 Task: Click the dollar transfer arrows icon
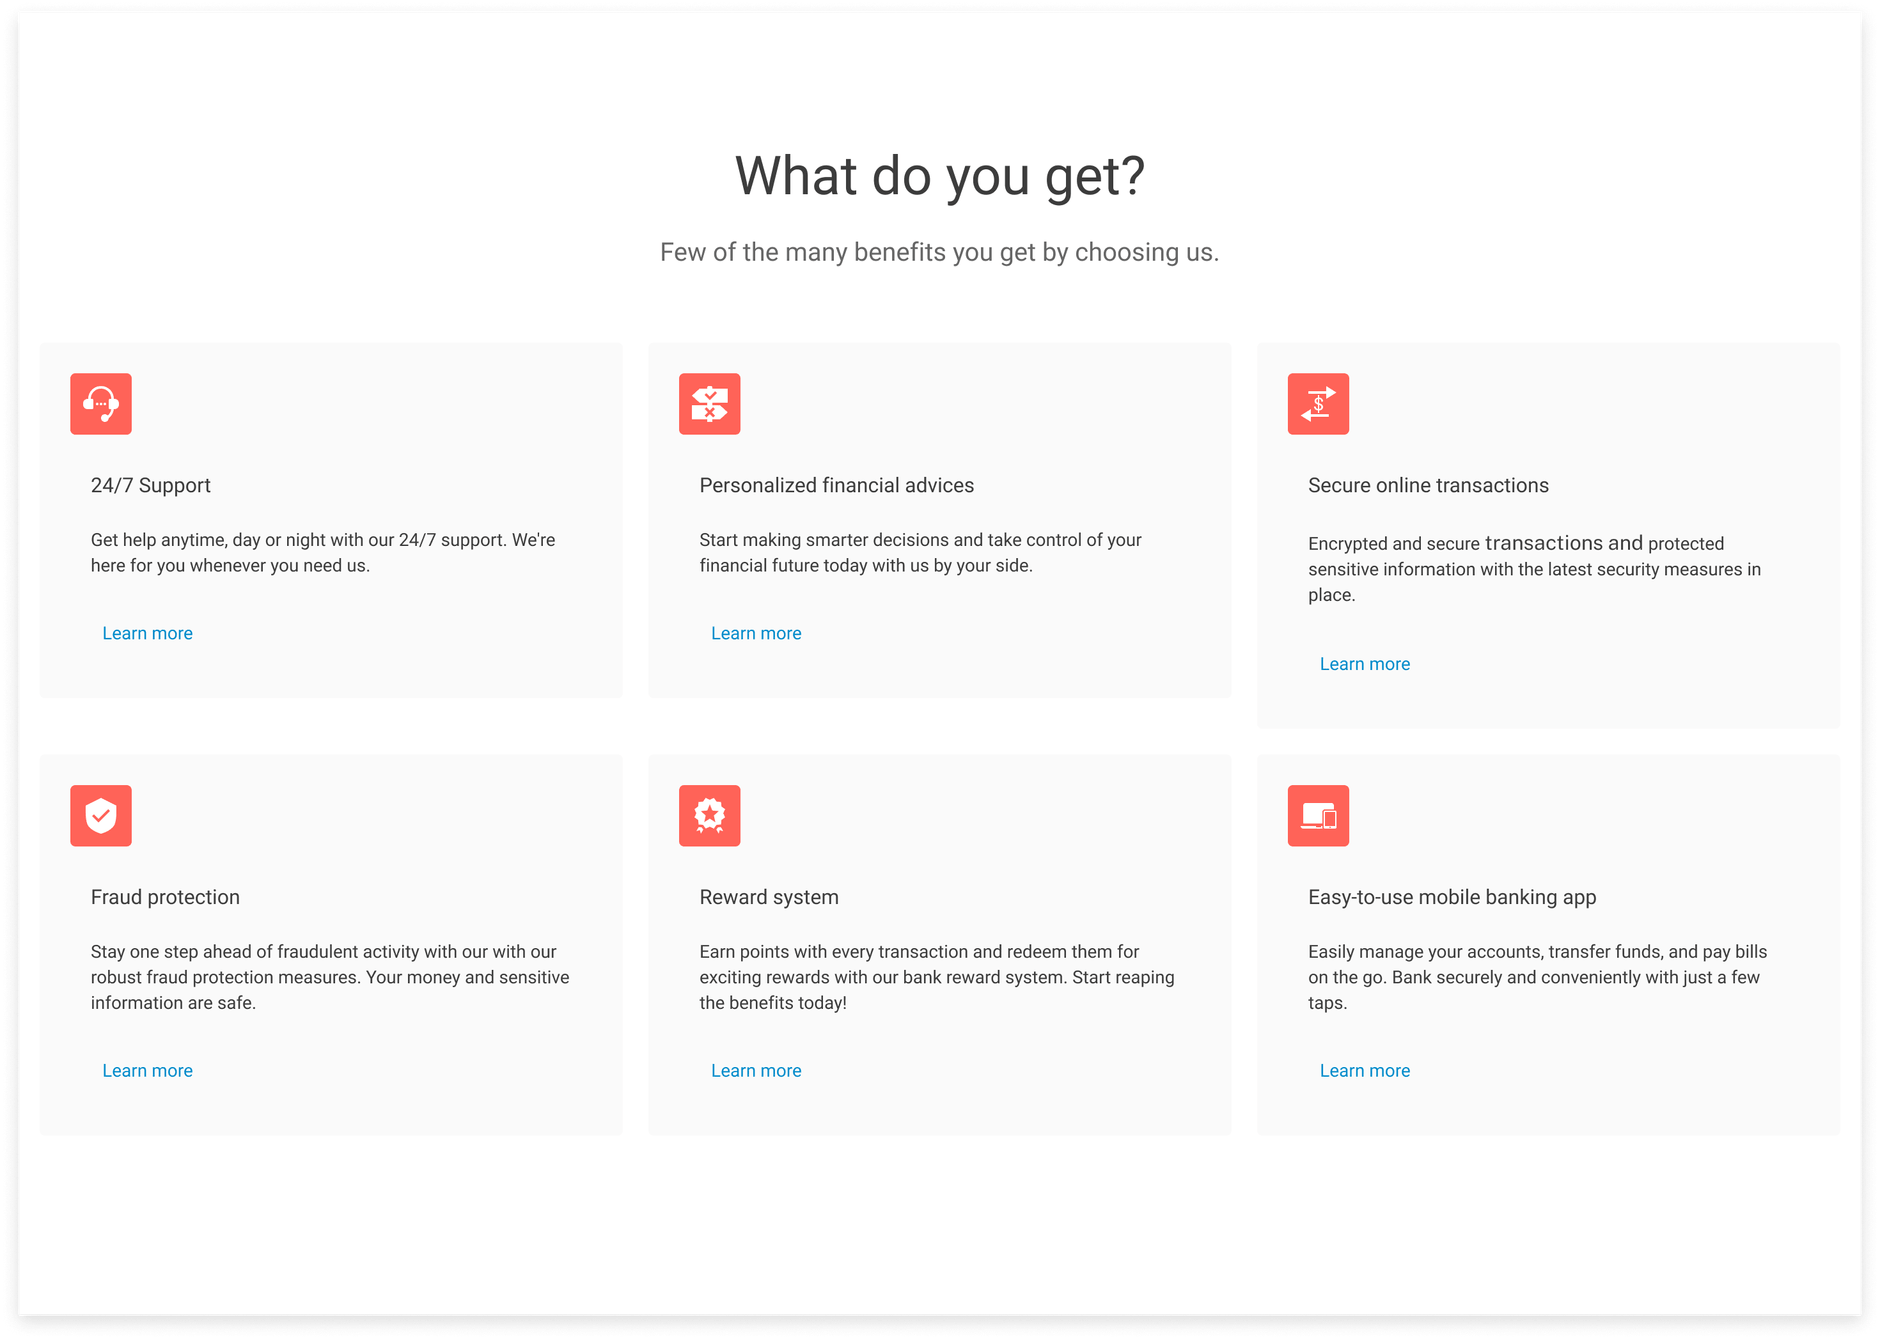pos(1318,404)
